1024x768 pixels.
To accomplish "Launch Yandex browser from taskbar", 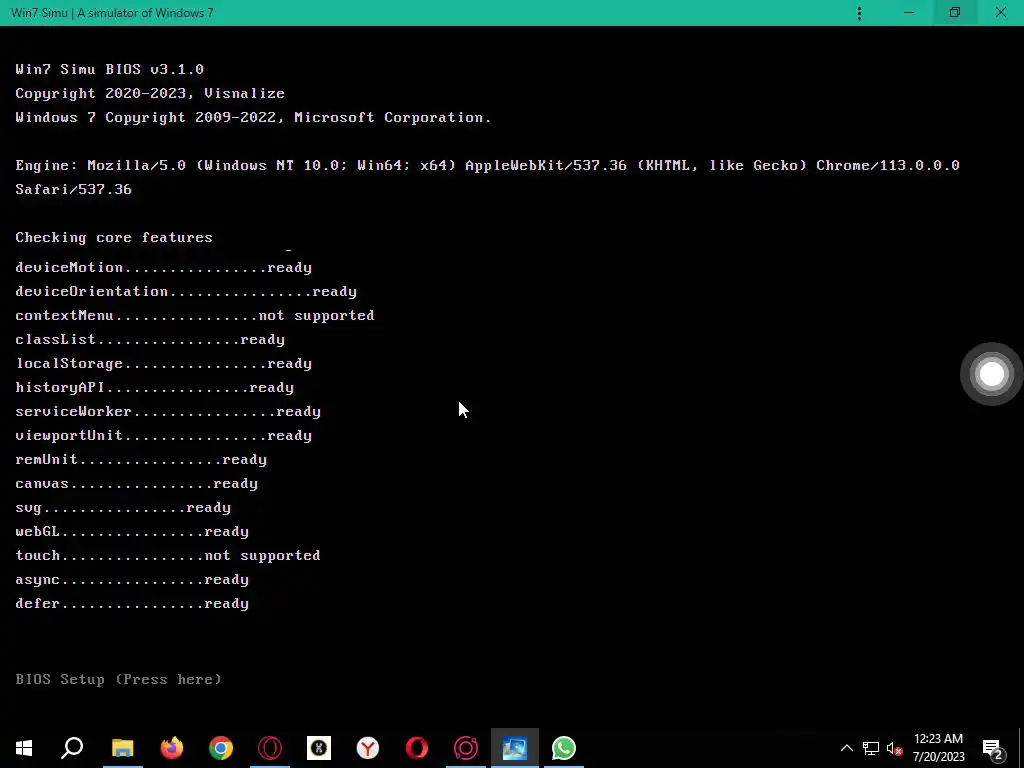I will (x=368, y=748).
